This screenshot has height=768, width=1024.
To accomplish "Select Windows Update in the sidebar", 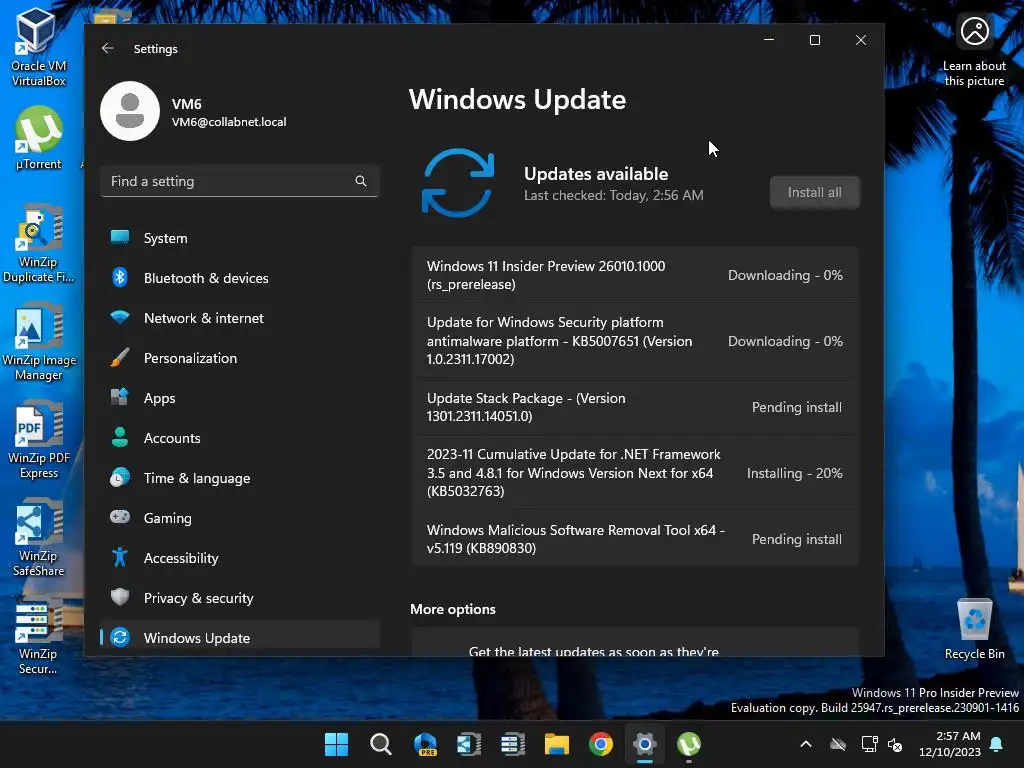I will 240,637.
